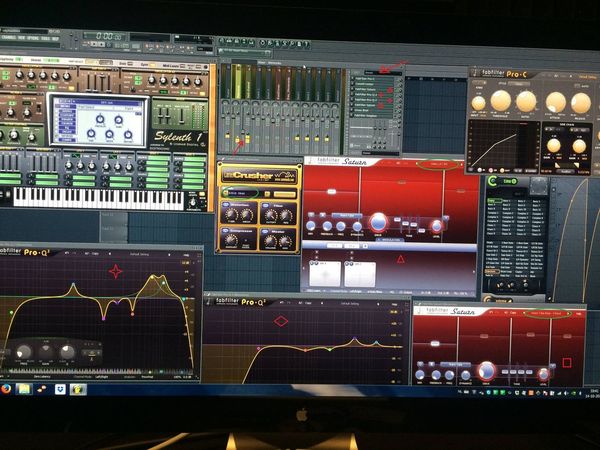Click CamelCrusher Tube distortion knob

pyautogui.click(x=232, y=215)
